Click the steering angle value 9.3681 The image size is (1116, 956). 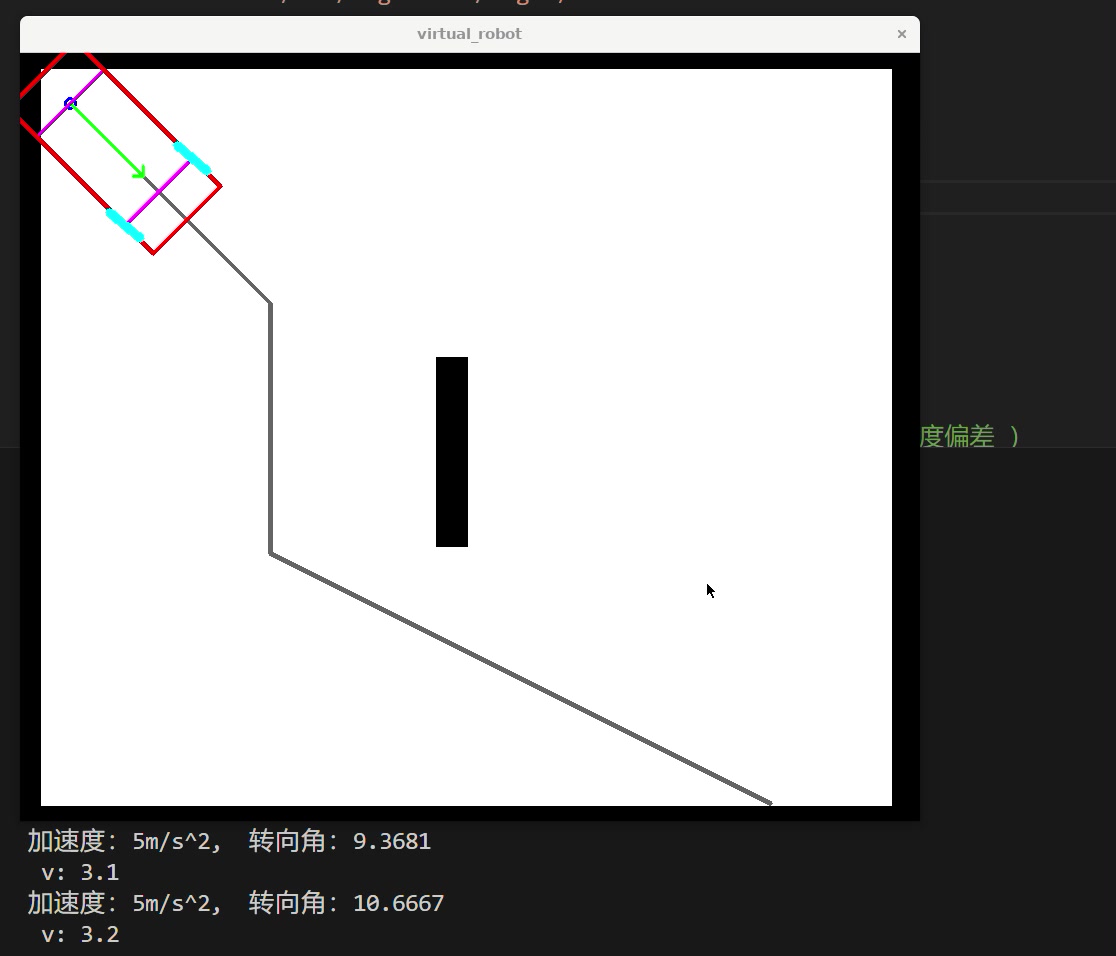(x=392, y=841)
